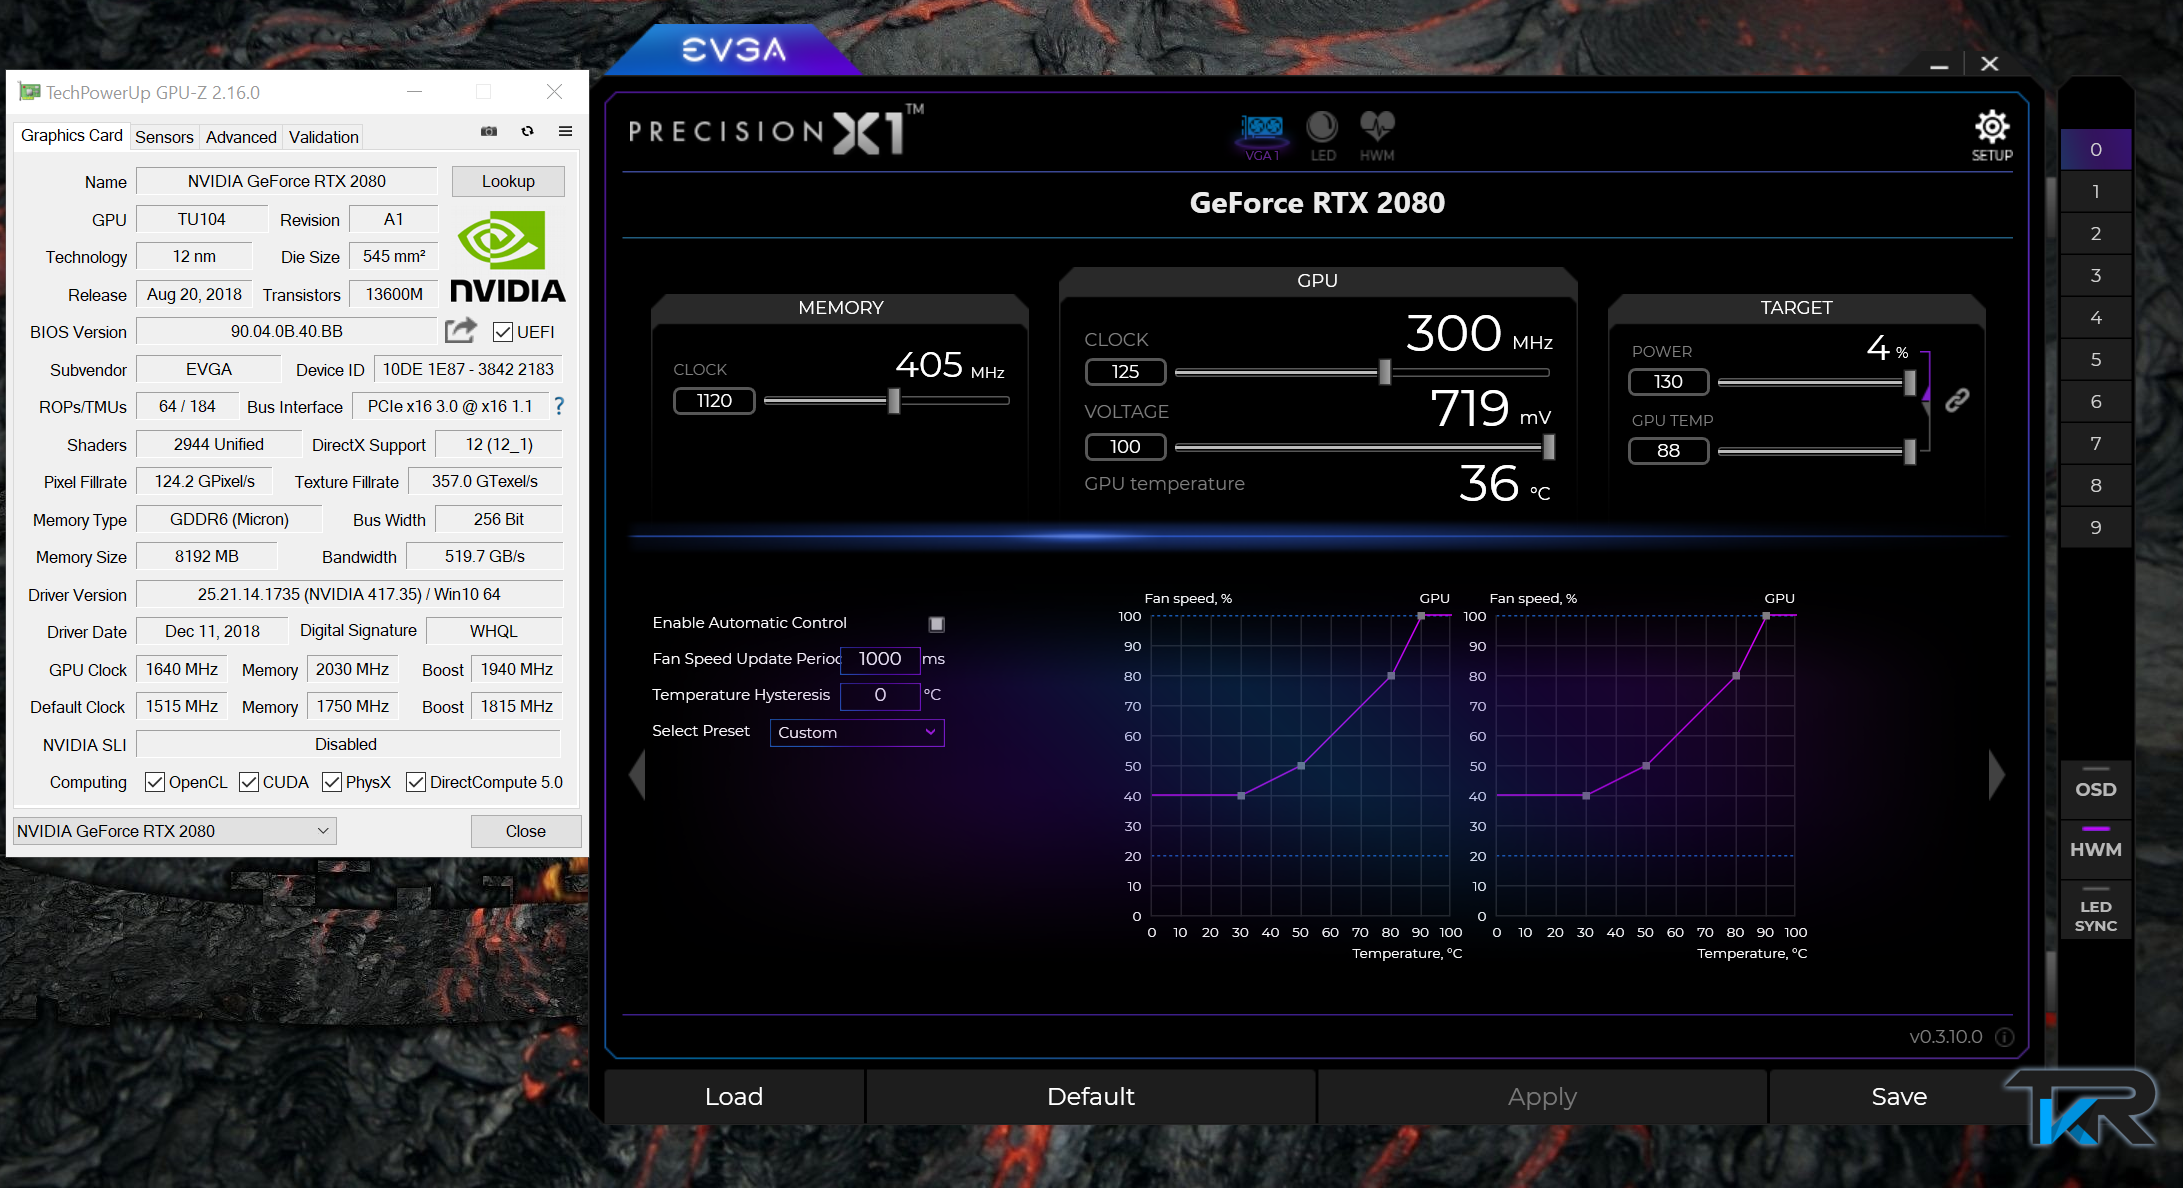The height and width of the screenshot is (1188, 2183).
Task: Go to next page with right arrow
Action: pyautogui.click(x=1996, y=774)
